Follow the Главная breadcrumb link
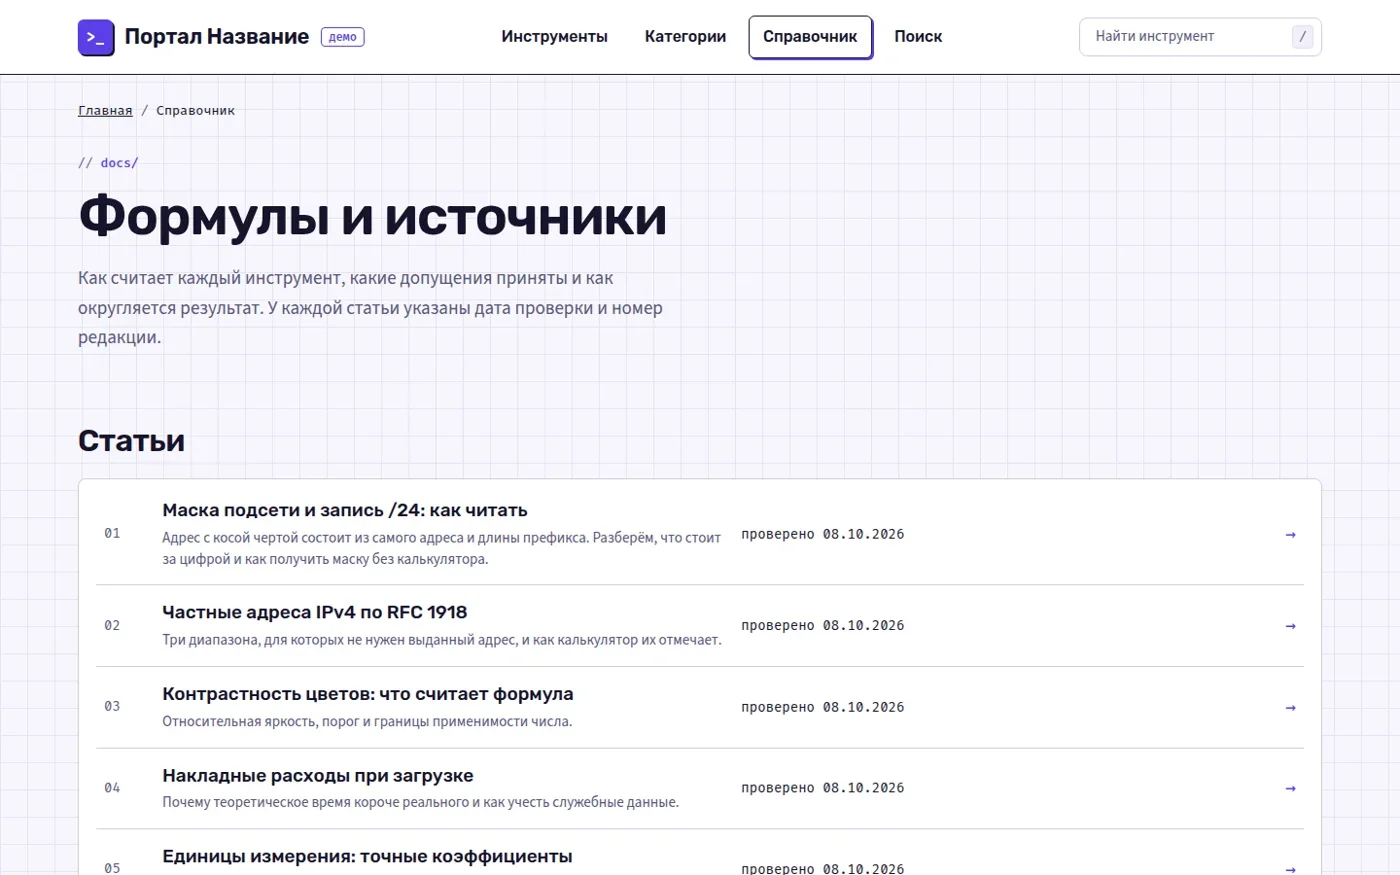The image size is (1400, 875). tap(105, 111)
